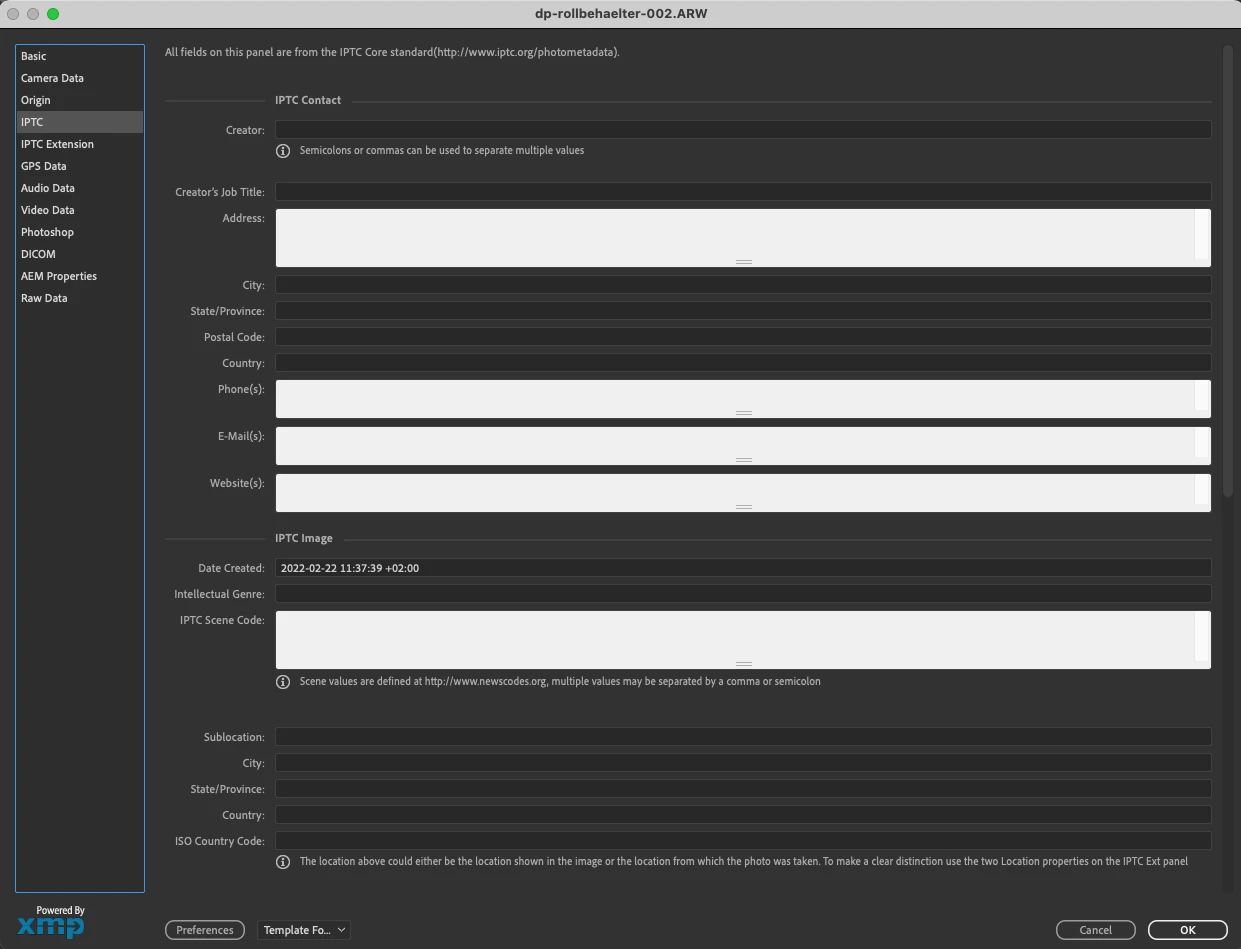Click the Contact State/Province field

coord(743,311)
